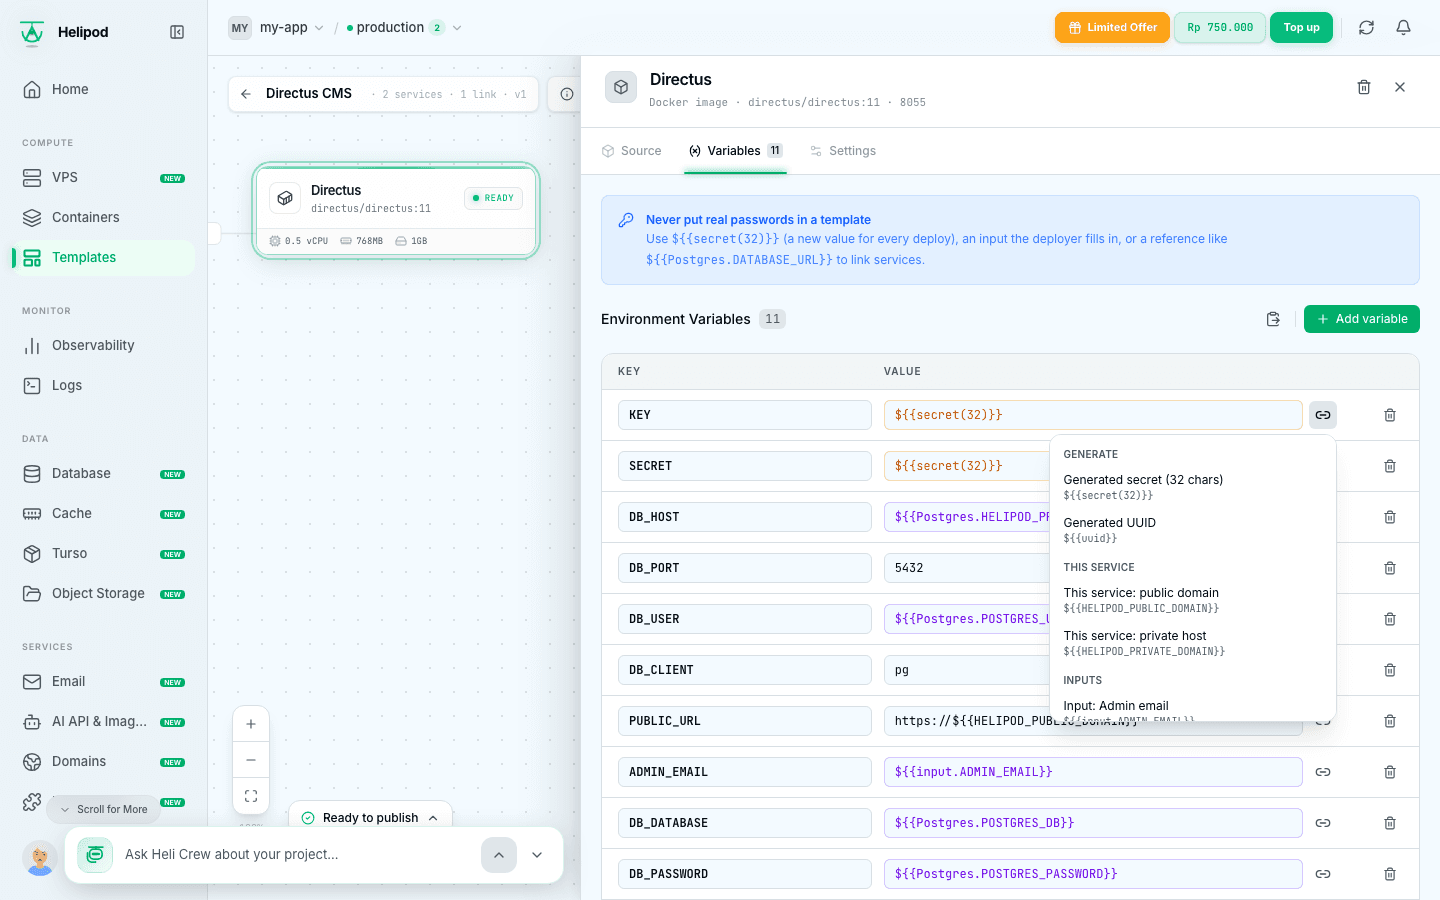1440x900 pixels.
Task: Open the production environment dropdown
Action: (x=404, y=28)
